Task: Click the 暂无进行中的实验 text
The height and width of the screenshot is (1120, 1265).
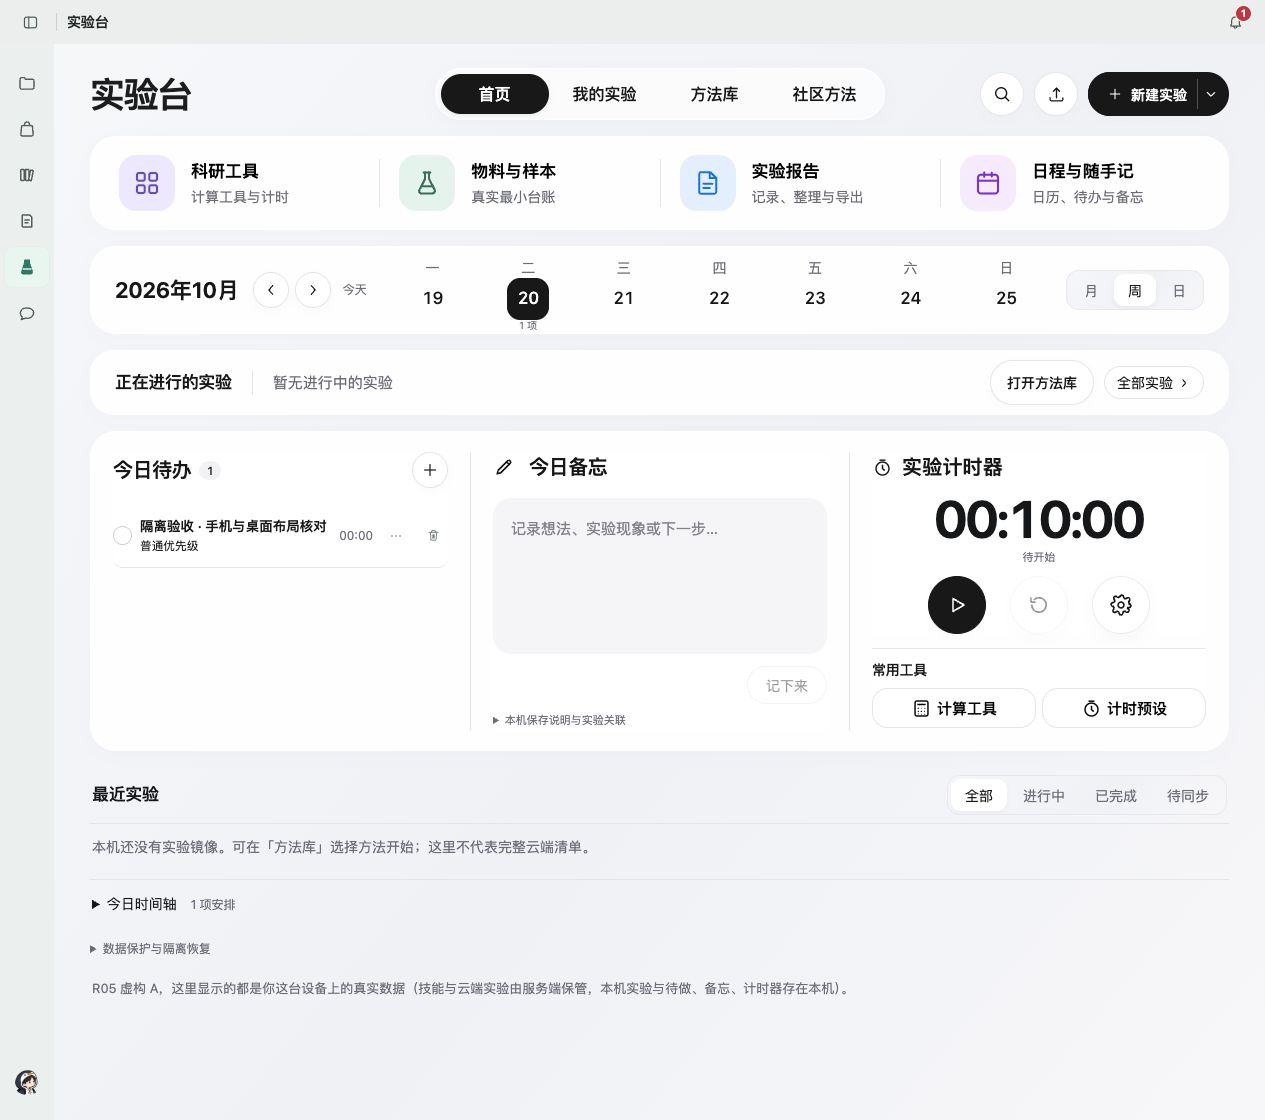Action: tap(333, 383)
